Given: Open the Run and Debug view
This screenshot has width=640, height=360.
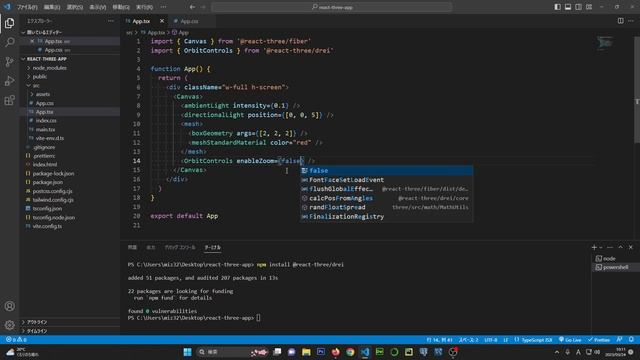Looking at the screenshot, I should click(x=9, y=81).
